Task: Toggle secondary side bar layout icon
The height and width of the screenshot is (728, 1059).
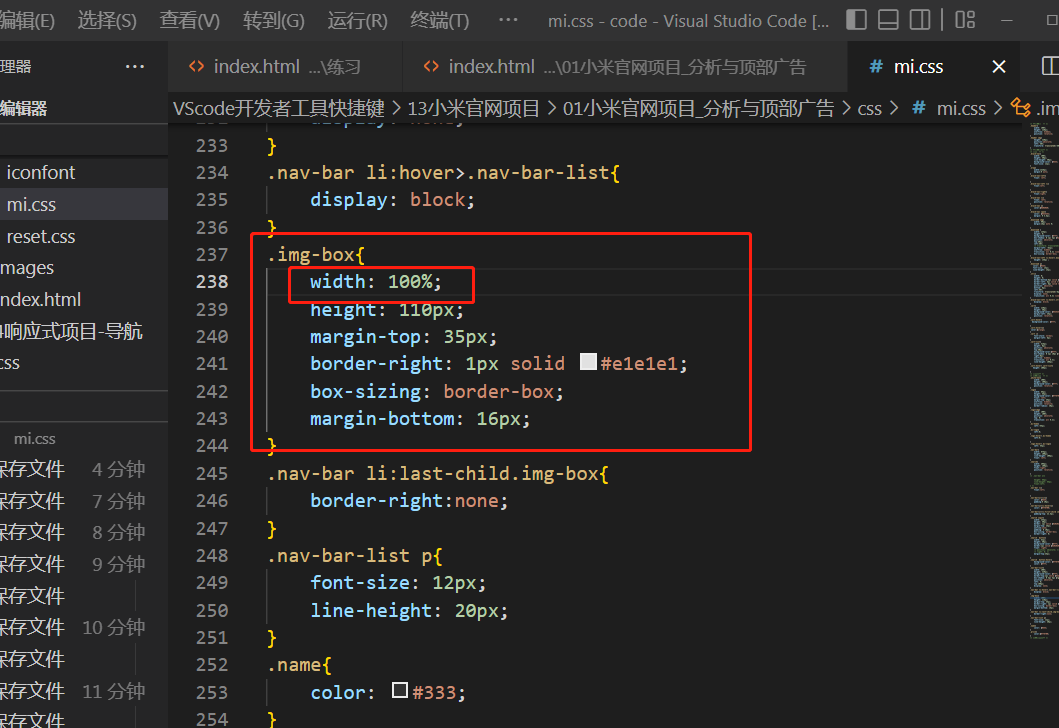Action: pos(920,20)
